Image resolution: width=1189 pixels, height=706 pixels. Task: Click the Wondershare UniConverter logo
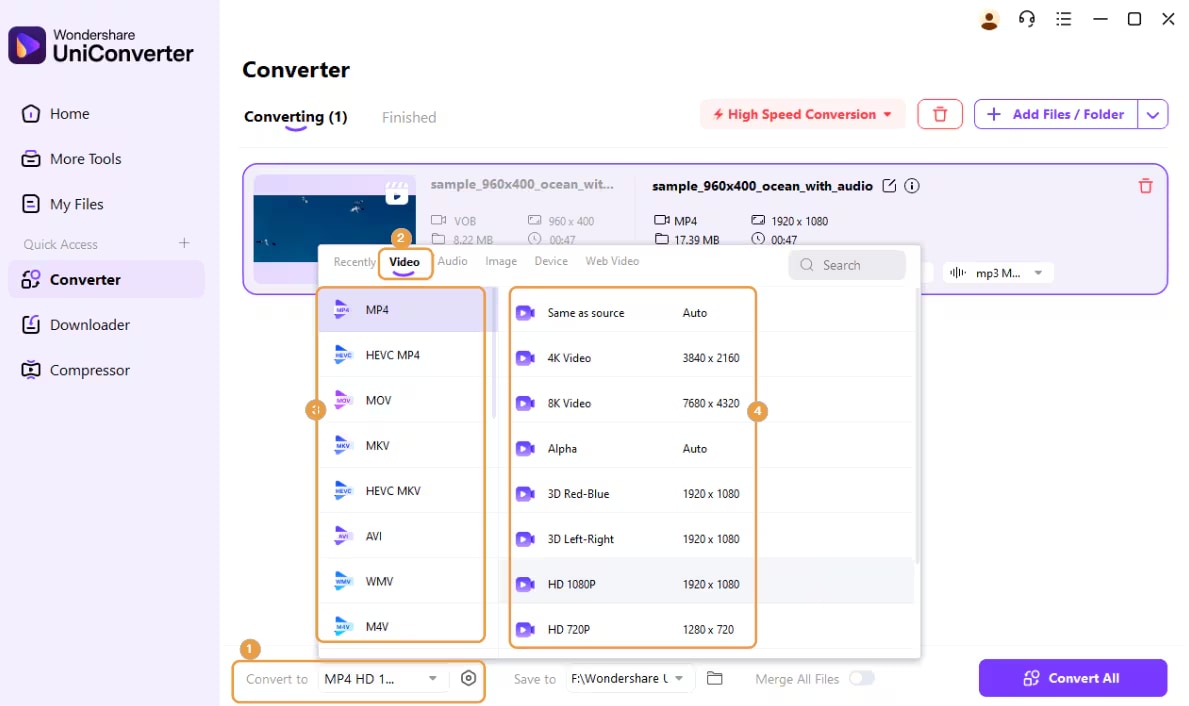pos(101,45)
